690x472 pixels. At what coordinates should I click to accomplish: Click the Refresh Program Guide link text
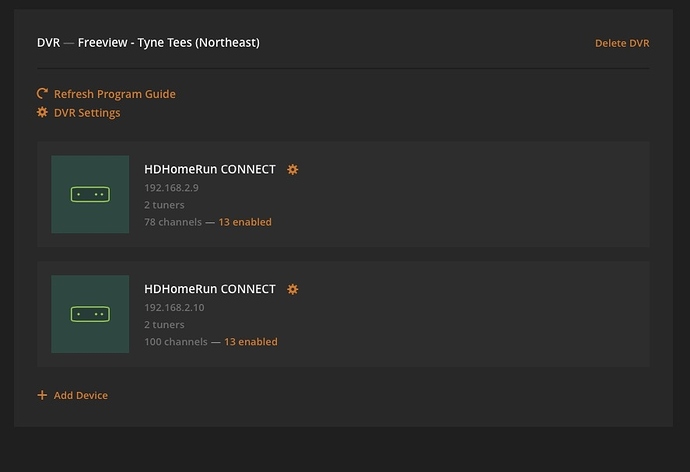click(114, 94)
